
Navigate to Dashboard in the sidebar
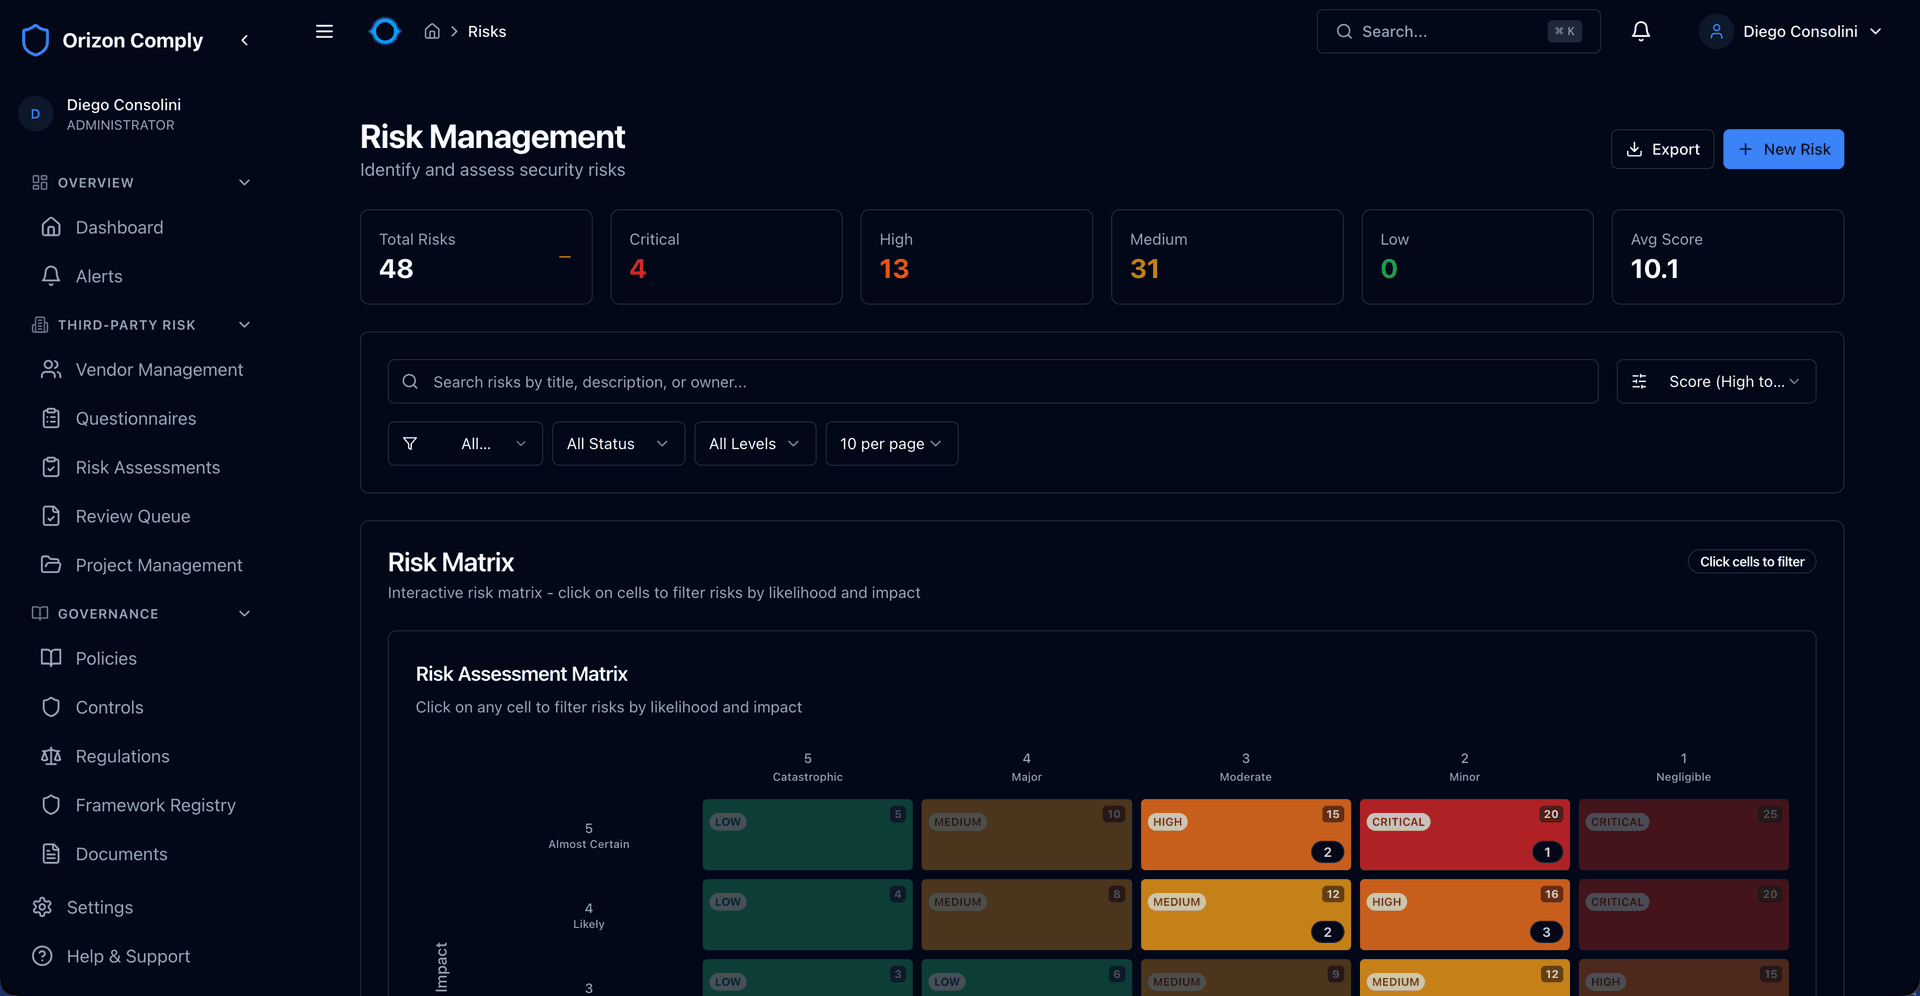[x=119, y=227]
